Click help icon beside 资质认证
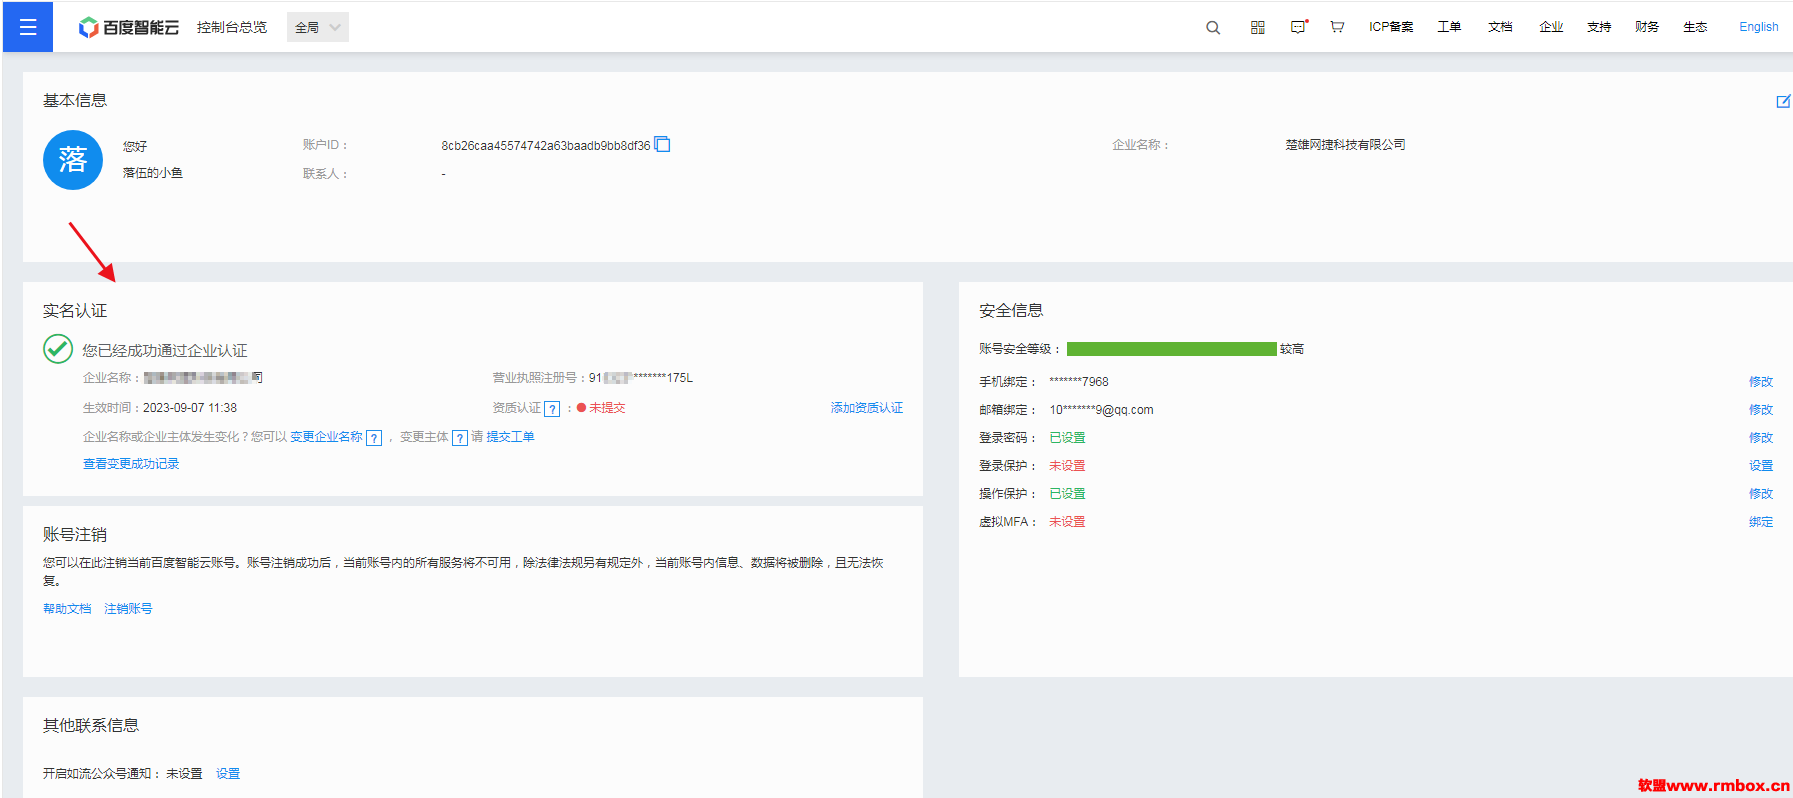The width and height of the screenshot is (1793, 798). [x=552, y=409]
